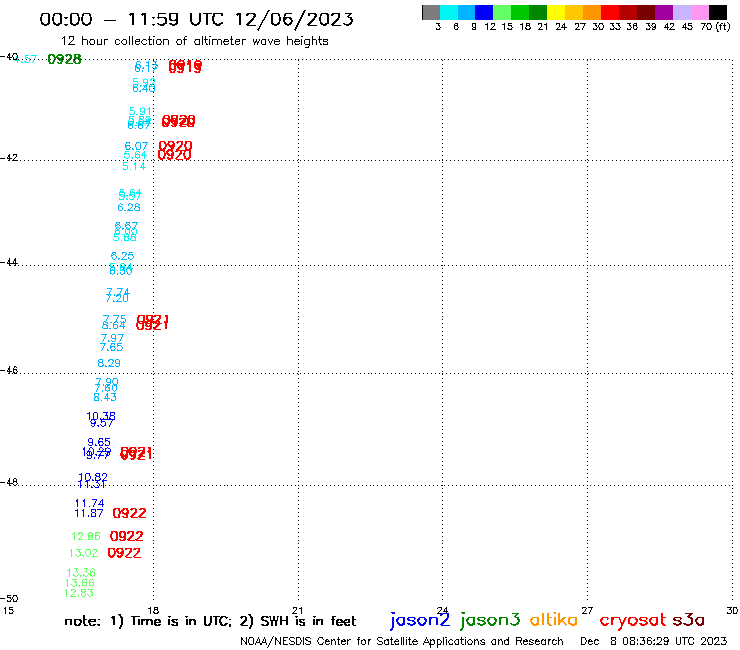Viewport: 740px width, 650px height.
Task: Click the lavender swatch in the color scale
Action: pos(682,12)
